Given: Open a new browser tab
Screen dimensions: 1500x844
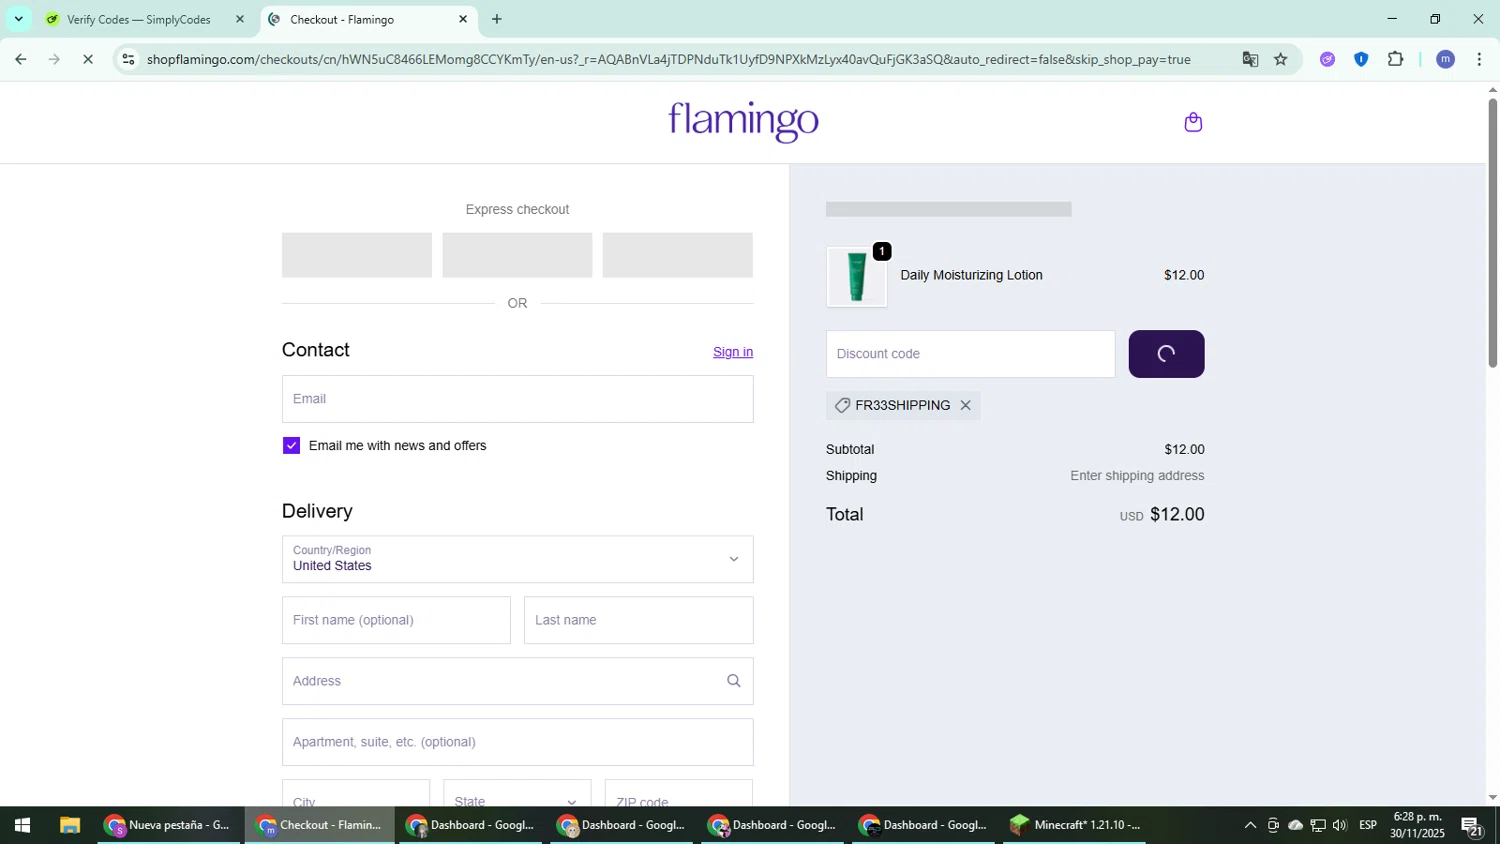Looking at the screenshot, I should [x=497, y=19].
